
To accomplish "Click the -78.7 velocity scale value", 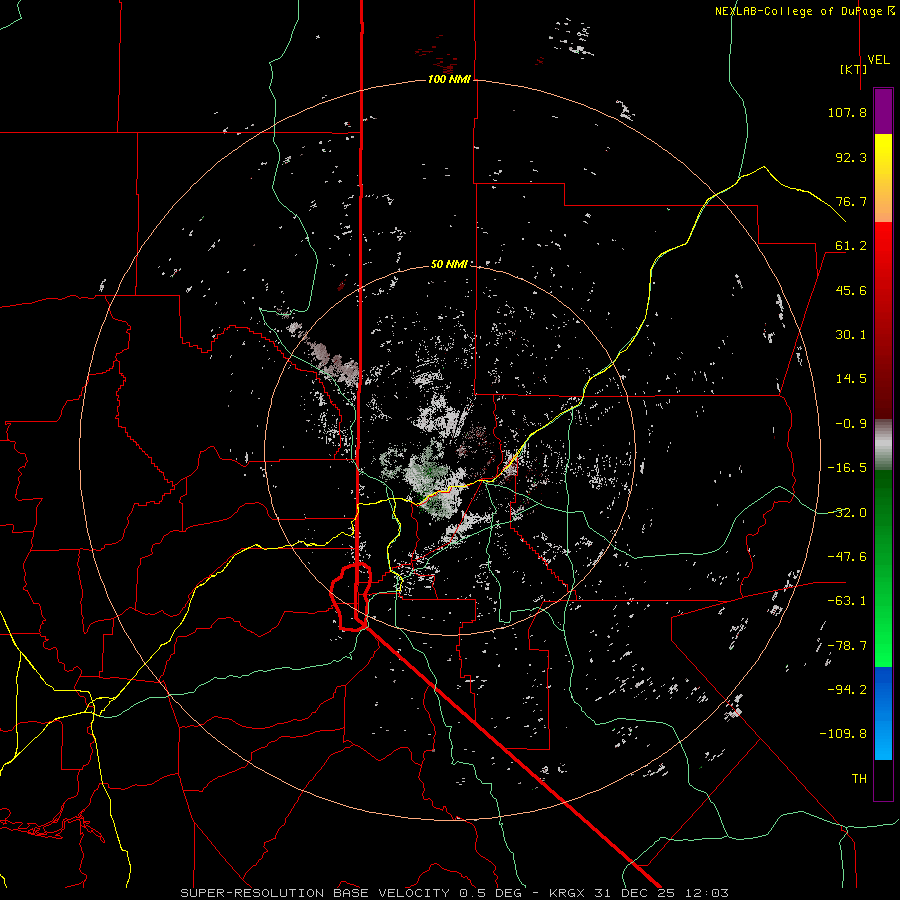I will point(847,646).
